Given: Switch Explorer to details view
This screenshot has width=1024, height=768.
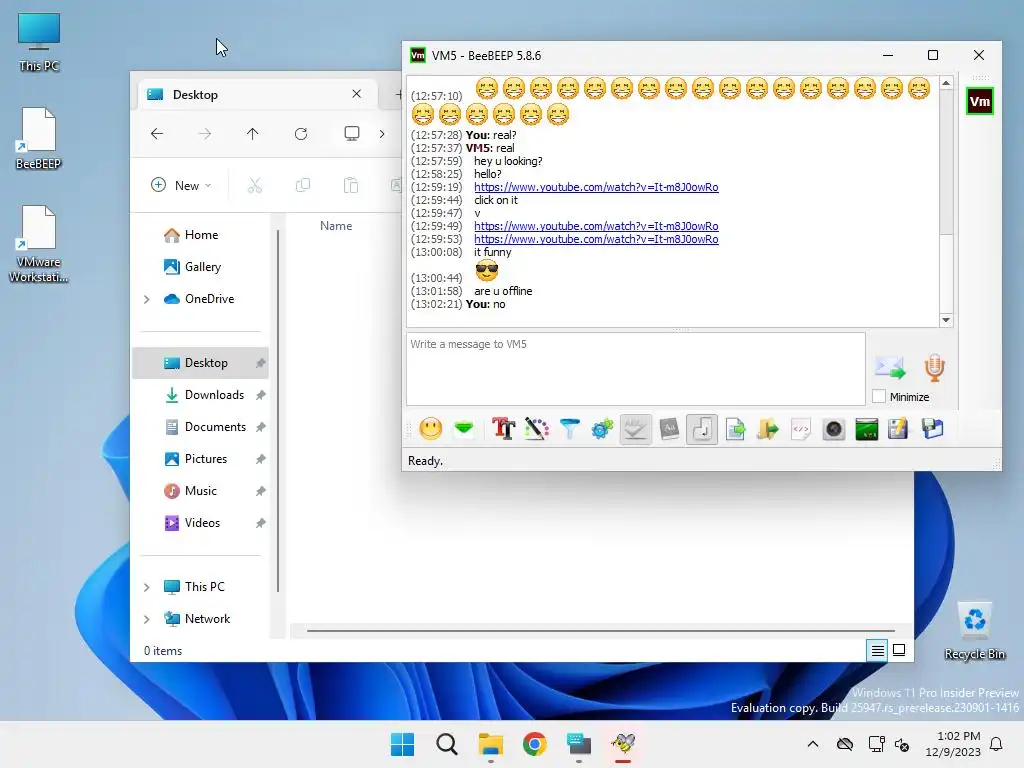Looking at the screenshot, I should (x=877, y=650).
